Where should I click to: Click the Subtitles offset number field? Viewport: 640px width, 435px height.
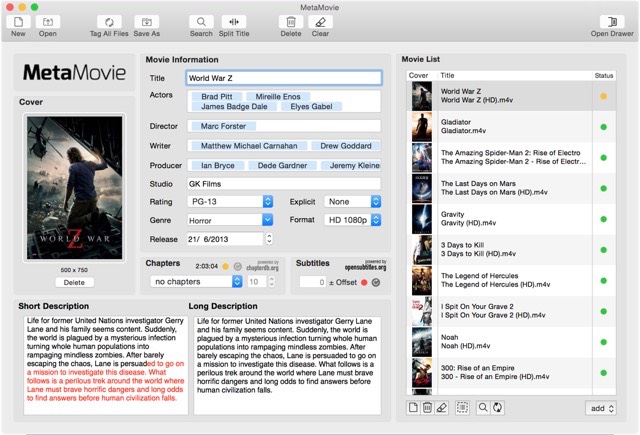(313, 282)
